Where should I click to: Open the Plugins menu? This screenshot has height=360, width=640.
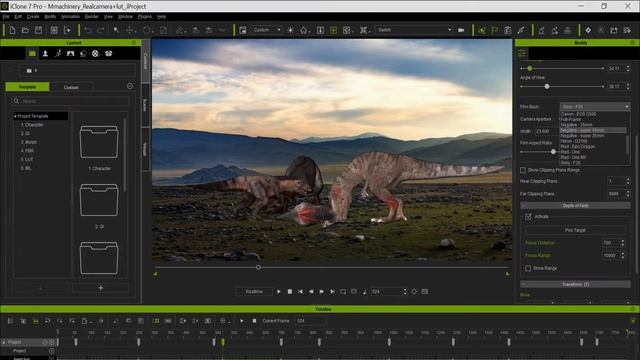click(x=144, y=17)
